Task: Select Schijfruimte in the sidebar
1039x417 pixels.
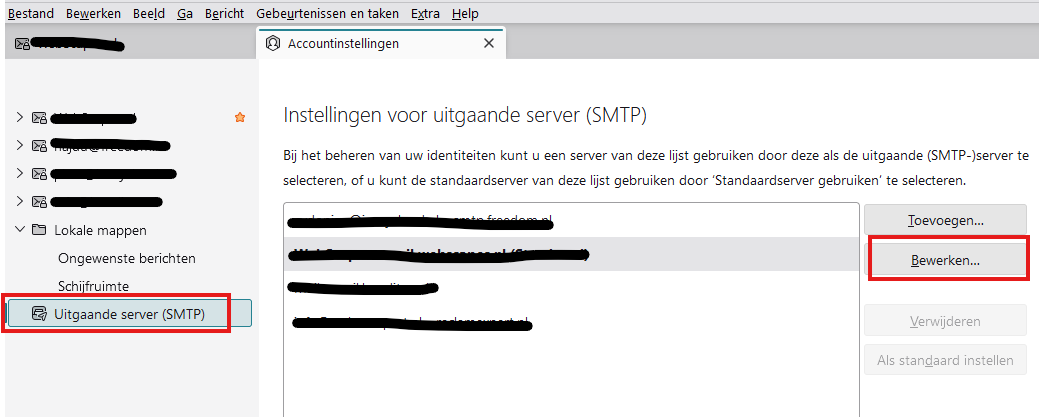Action: (x=93, y=286)
